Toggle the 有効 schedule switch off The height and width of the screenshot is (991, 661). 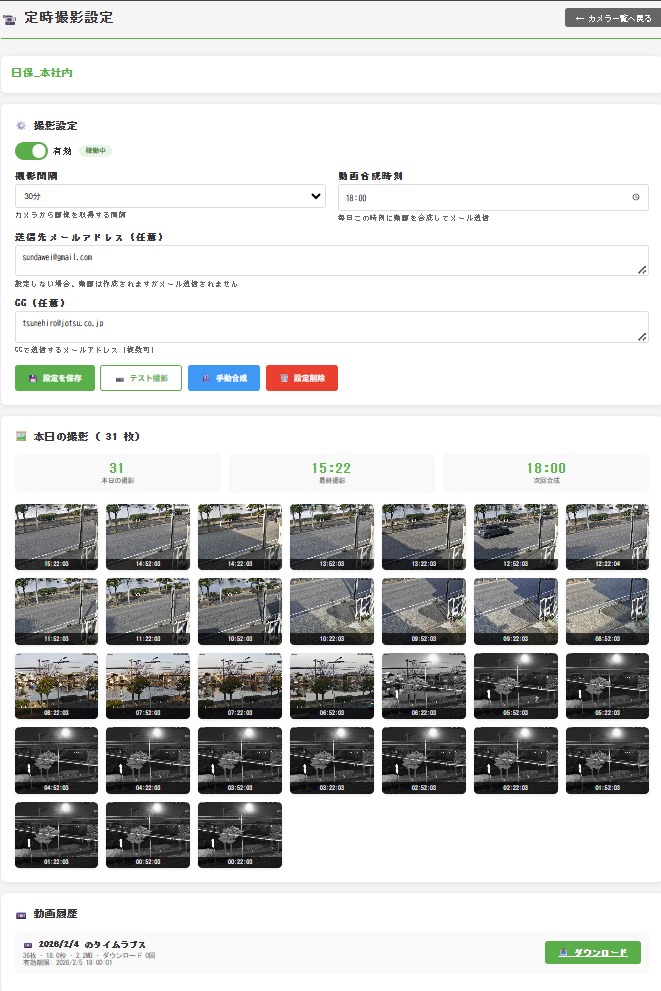point(31,151)
